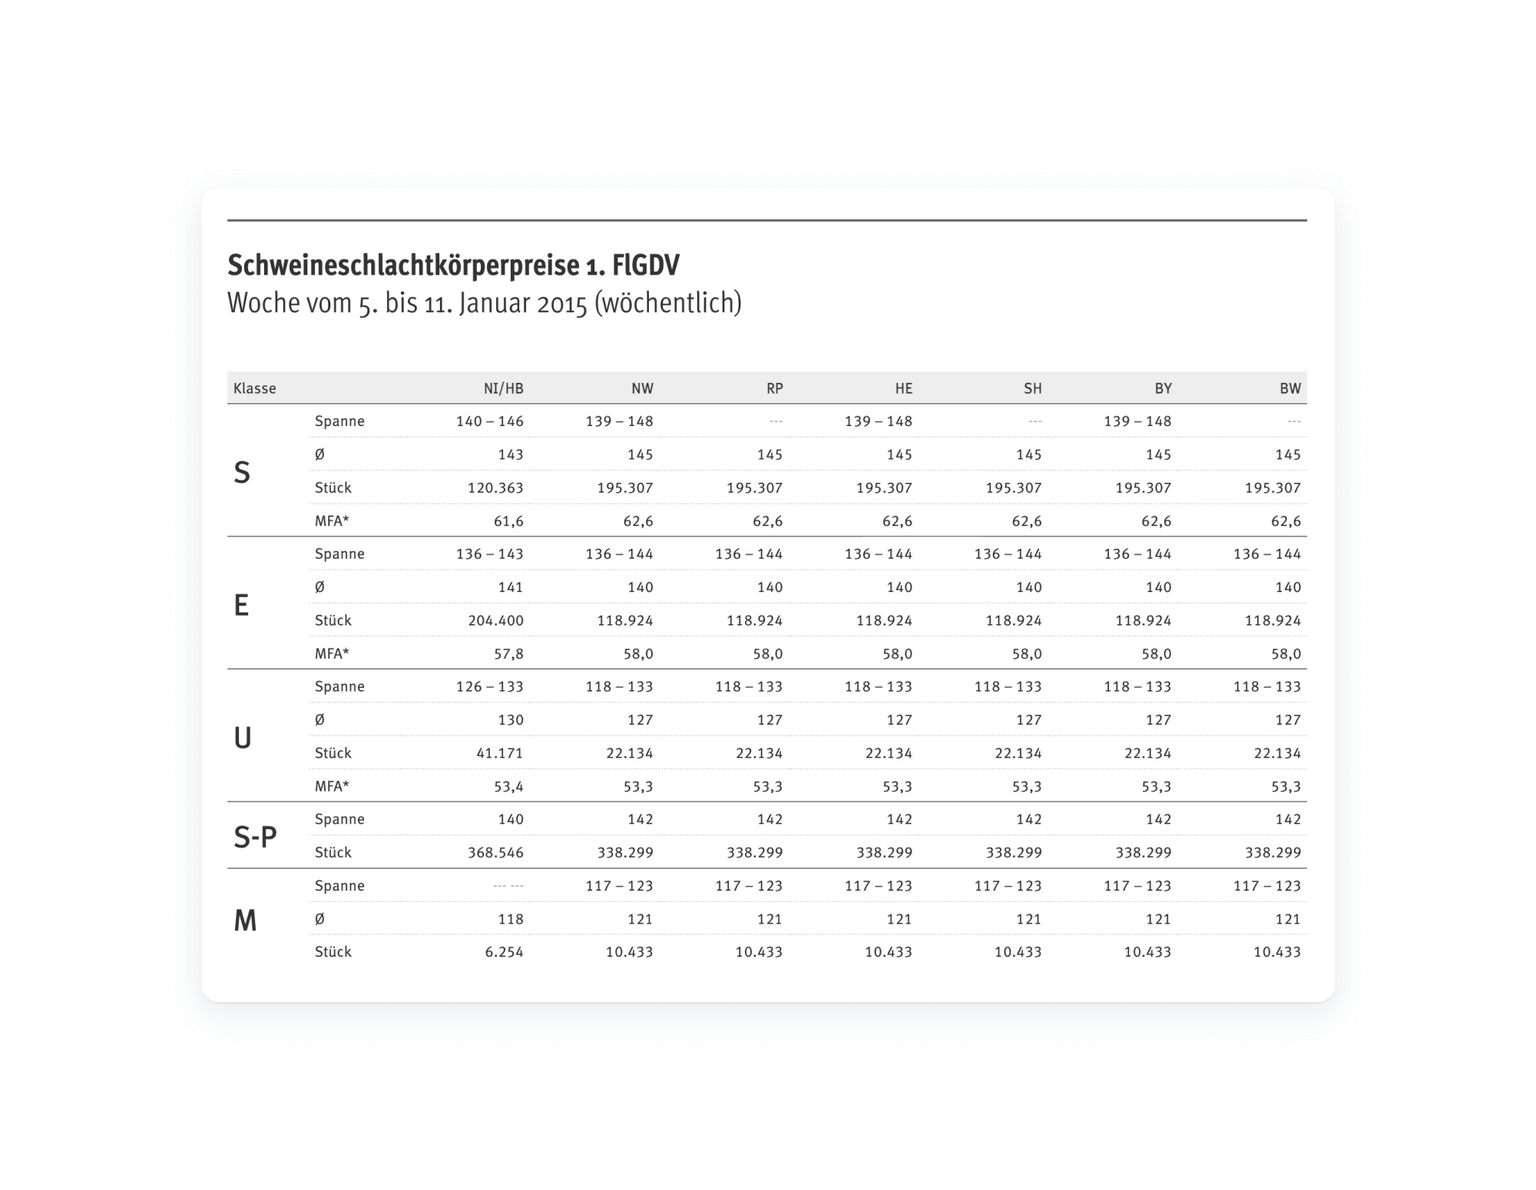Click the value '6.254'
This screenshot has height=1190, width=1536.
[x=505, y=952]
